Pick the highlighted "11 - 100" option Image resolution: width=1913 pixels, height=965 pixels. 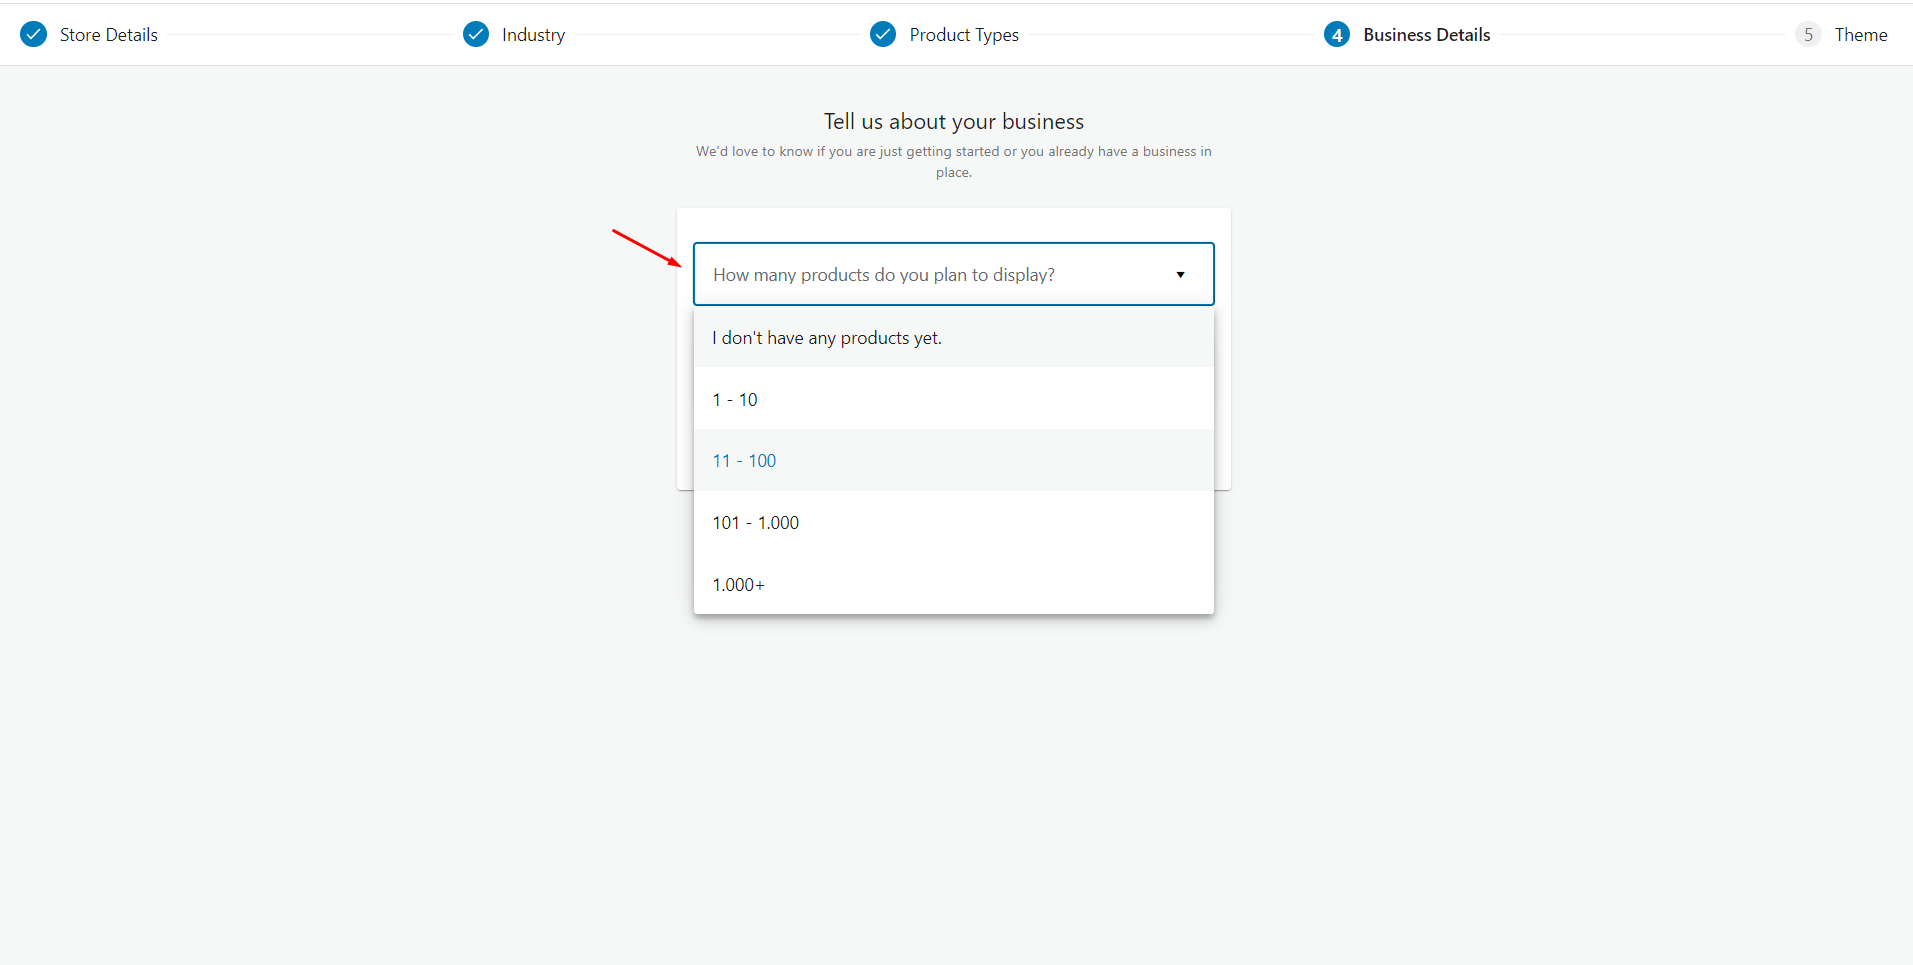(744, 461)
